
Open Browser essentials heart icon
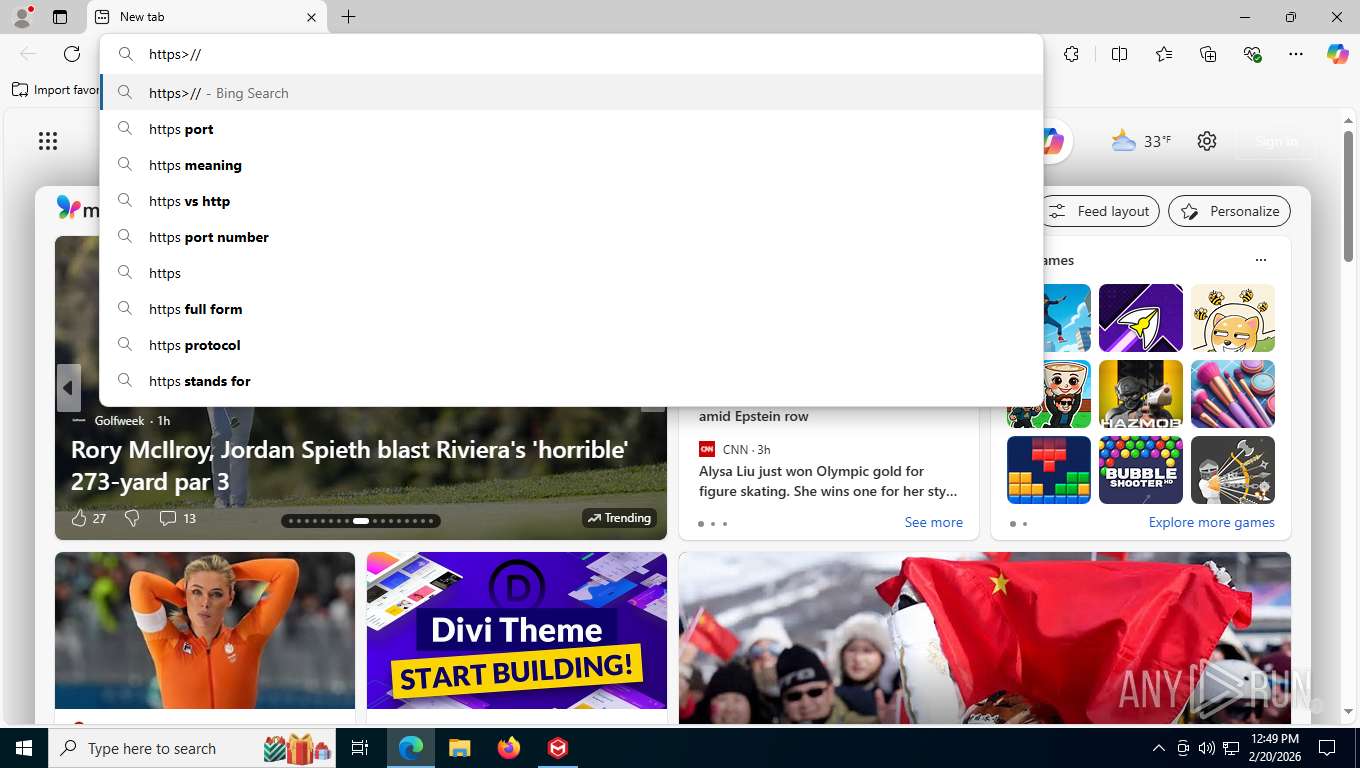coord(1252,54)
